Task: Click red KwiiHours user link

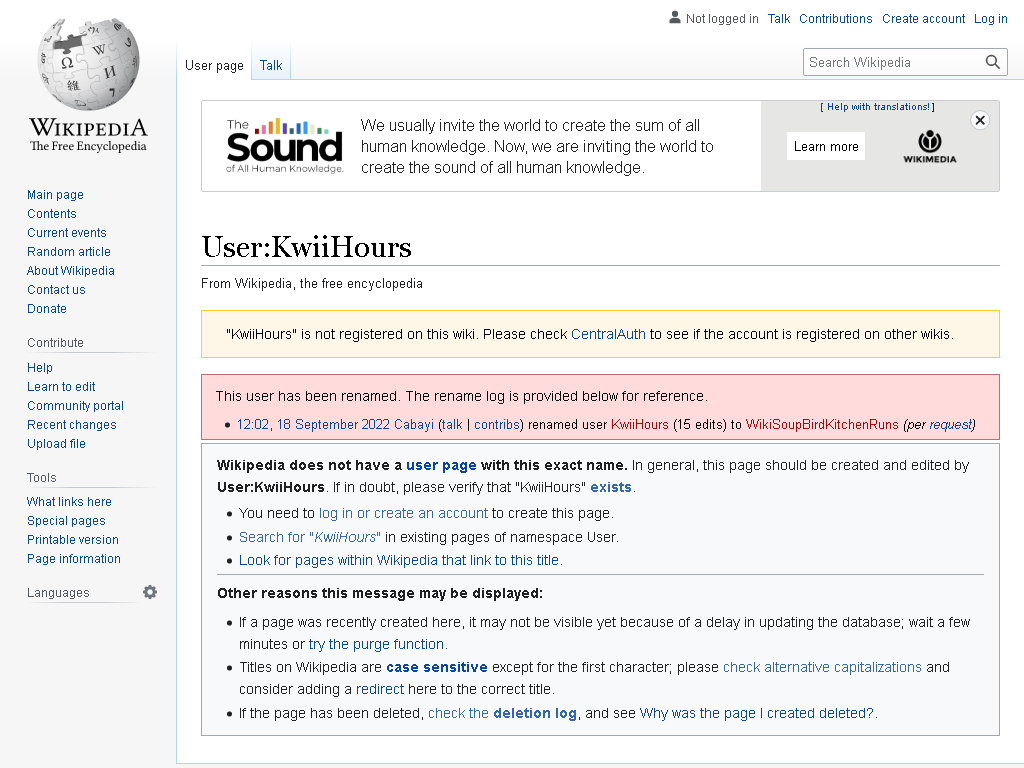Action: [x=639, y=424]
